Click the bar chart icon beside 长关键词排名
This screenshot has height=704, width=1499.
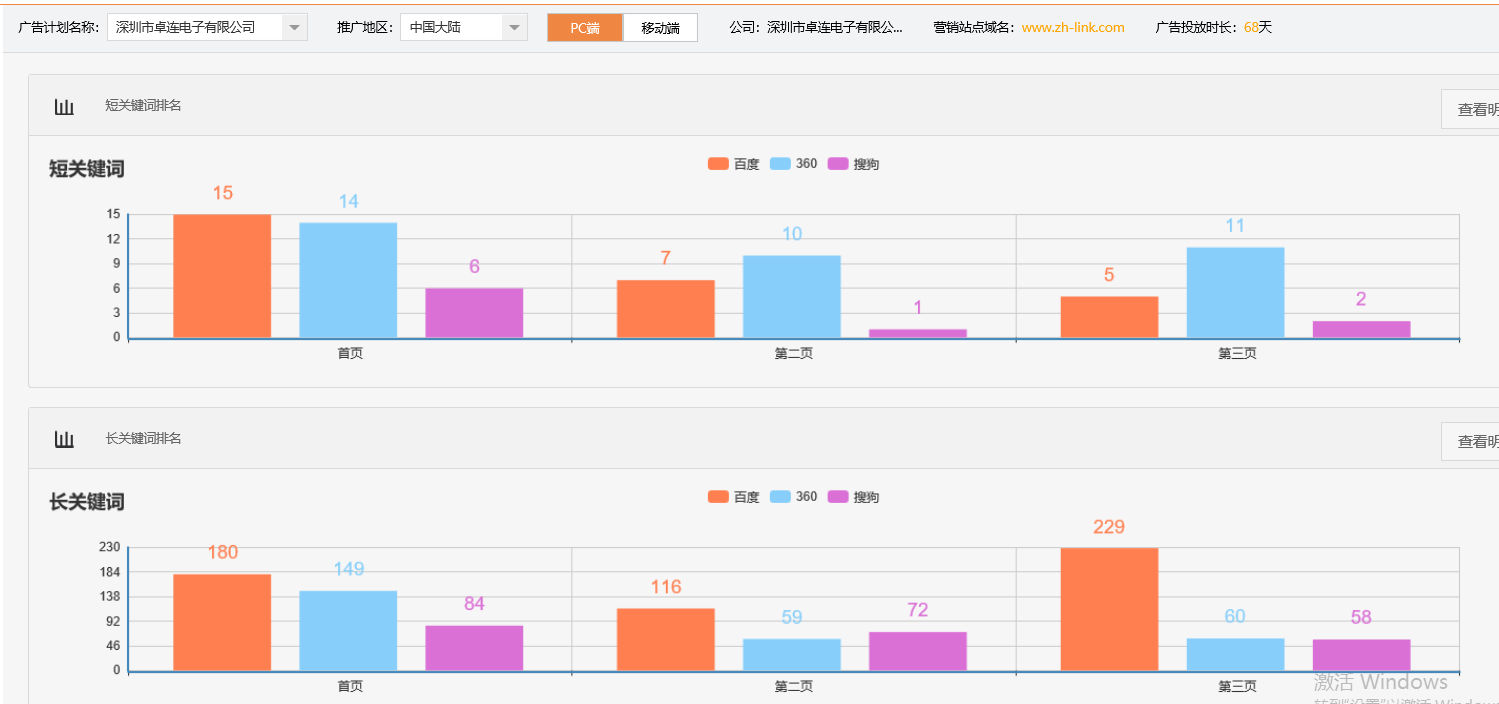64,439
